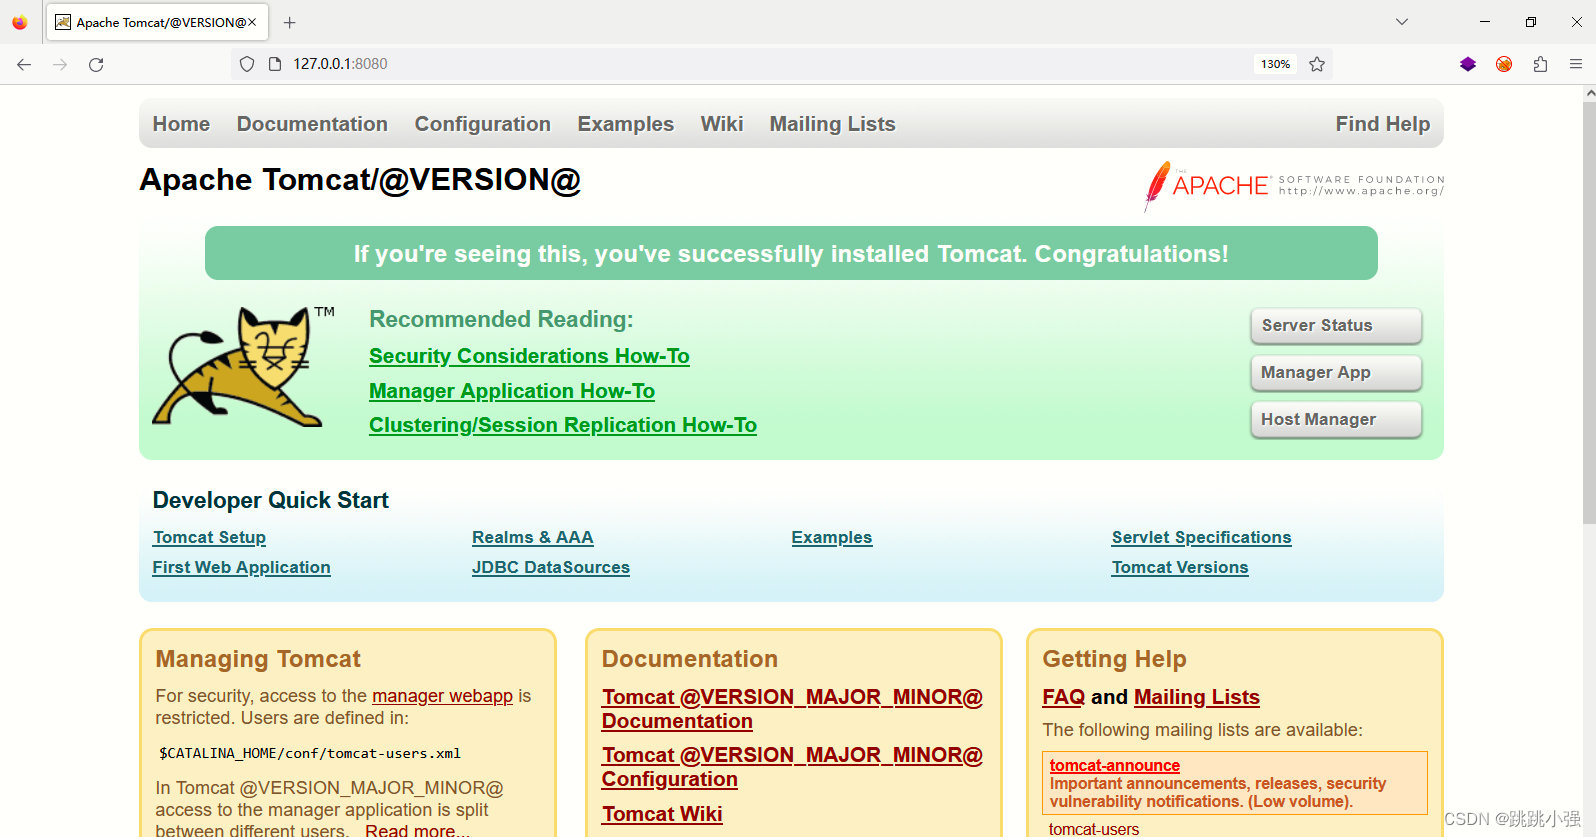Click the forward navigation arrow
Image resolution: width=1596 pixels, height=837 pixels.
point(60,64)
